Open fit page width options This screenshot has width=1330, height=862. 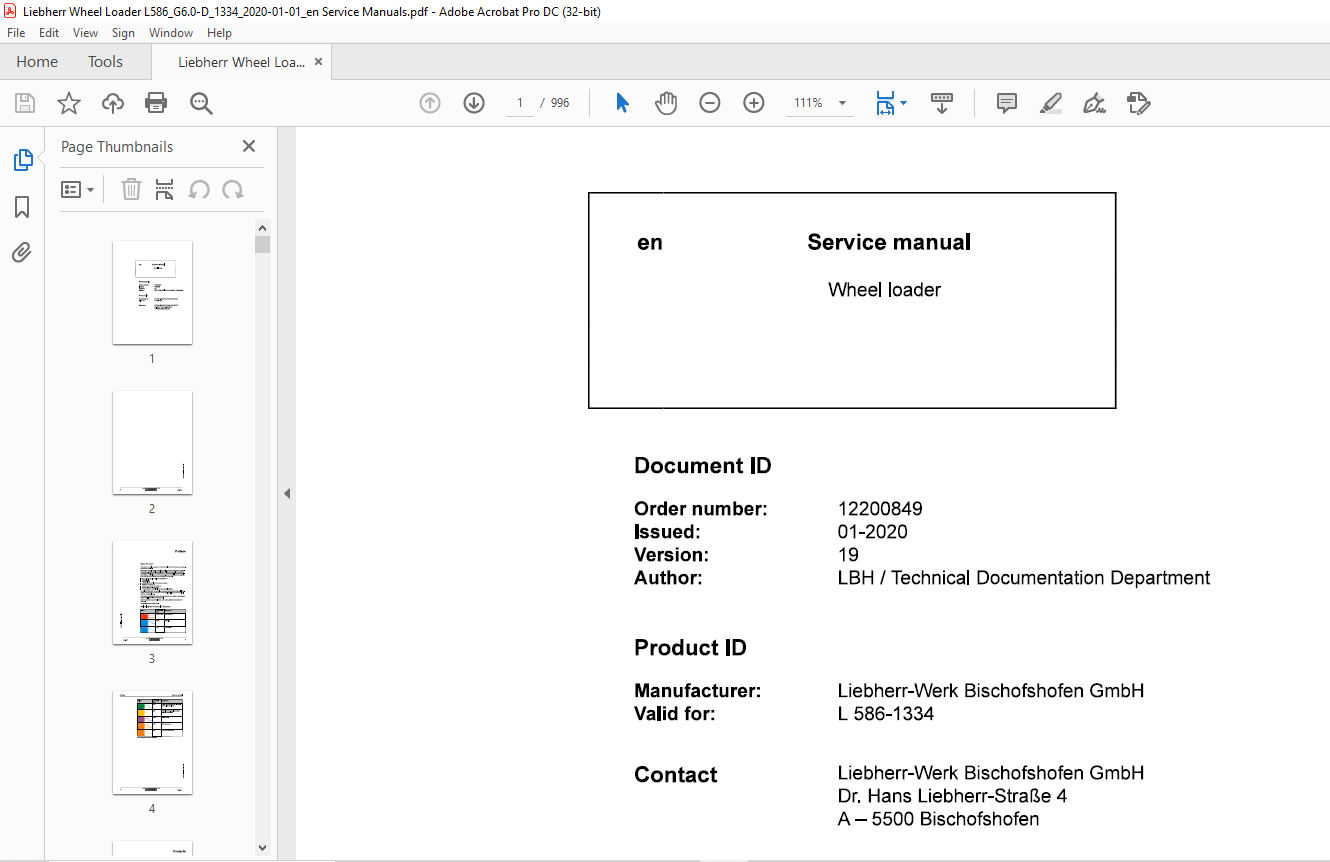[x=891, y=103]
